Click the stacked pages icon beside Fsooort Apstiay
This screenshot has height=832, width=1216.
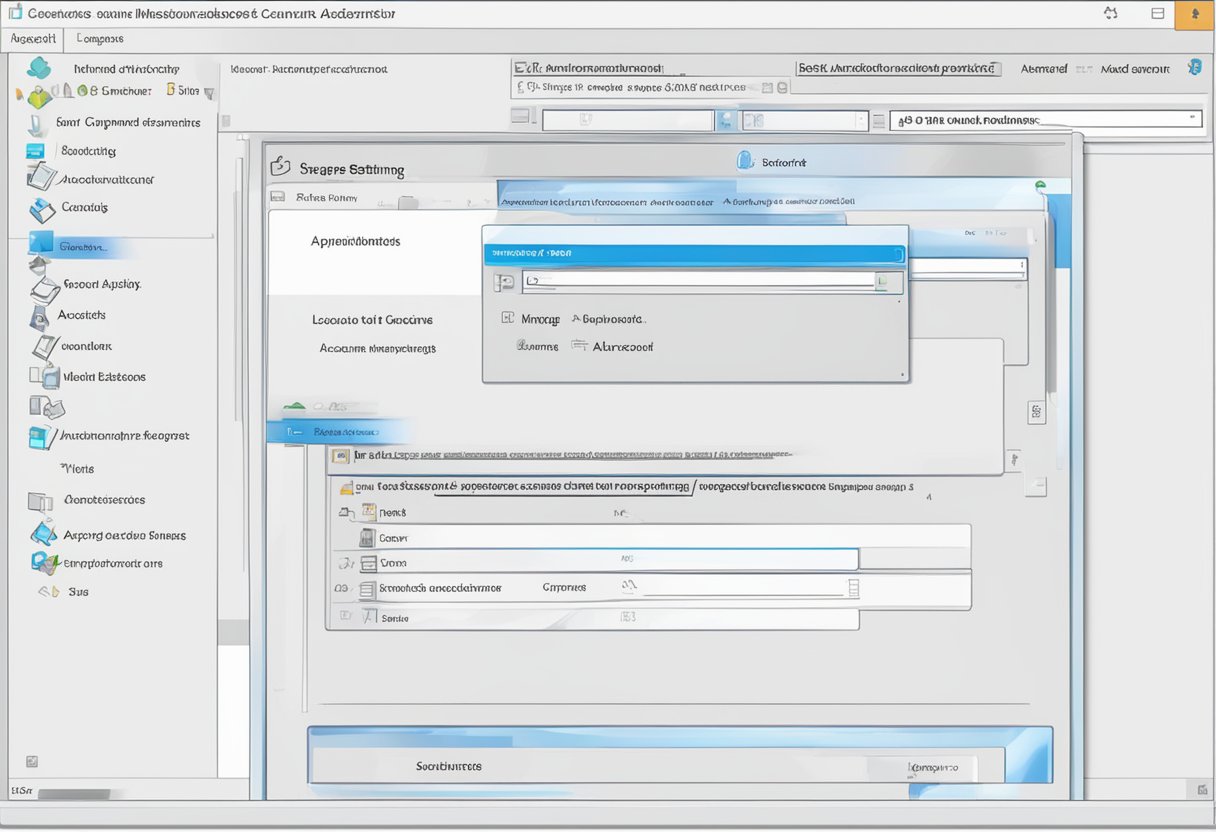[x=43, y=288]
